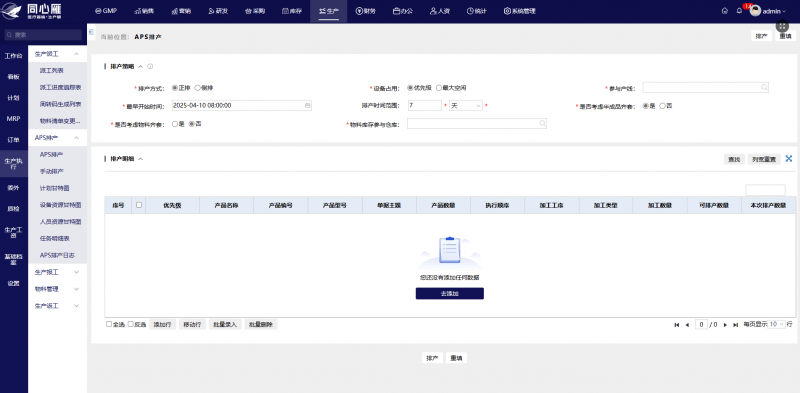The height and width of the screenshot is (393, 800).
Task: Click the 批量录入 button
Action: click(x=225, y=325)
